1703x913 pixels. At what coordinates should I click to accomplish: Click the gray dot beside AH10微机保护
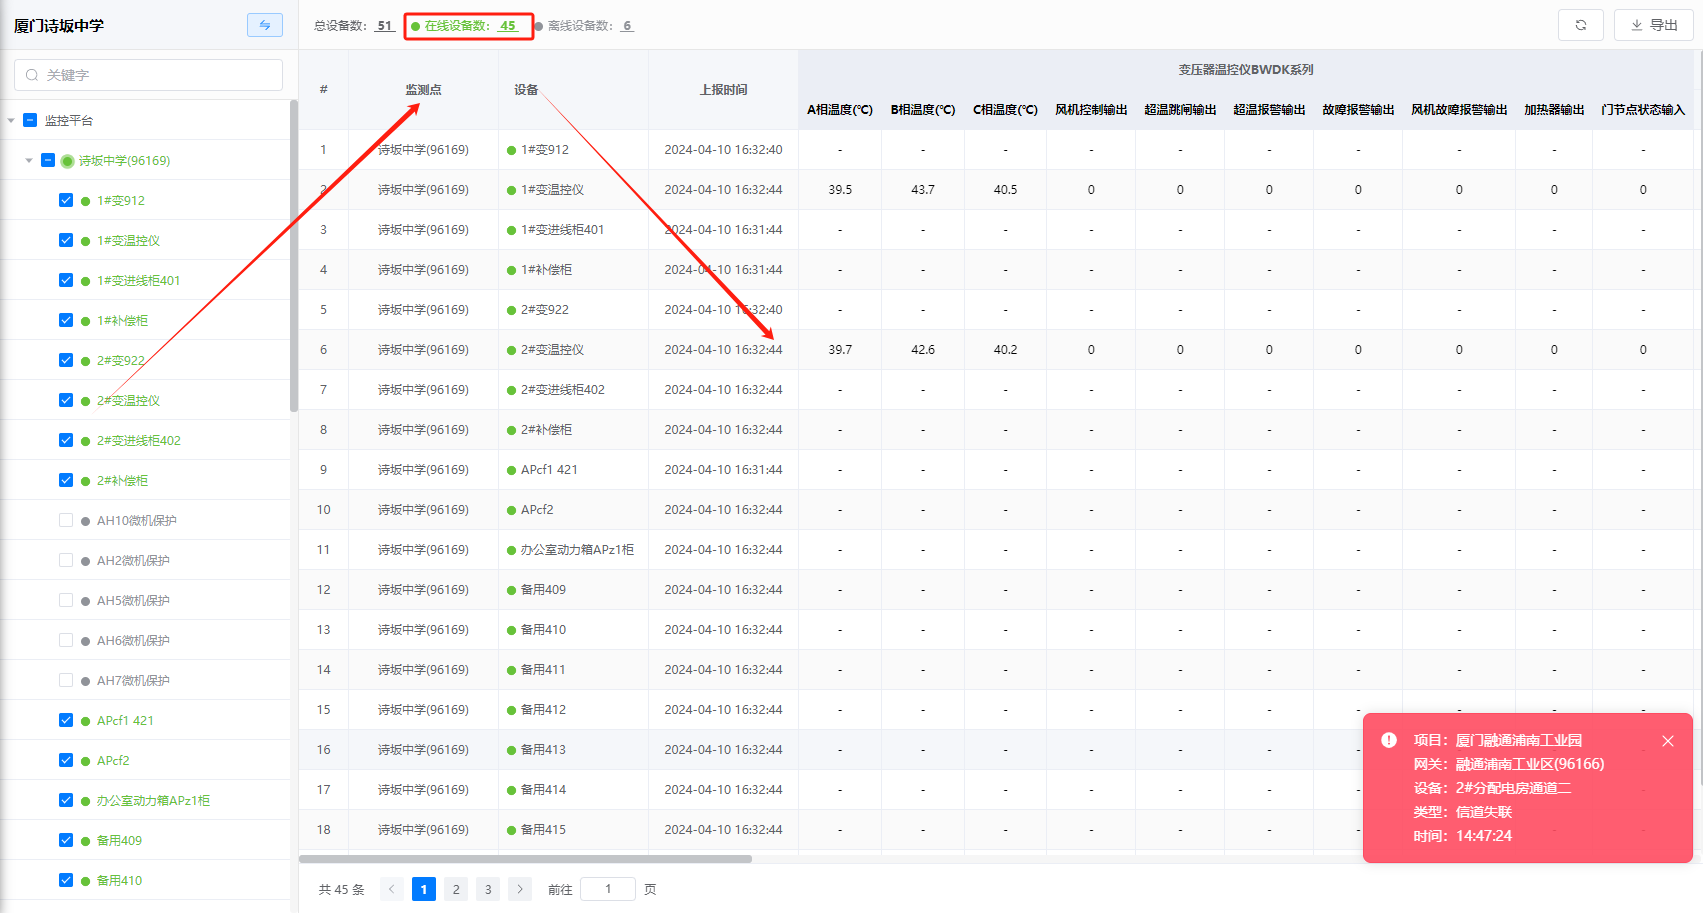(85, 521)
